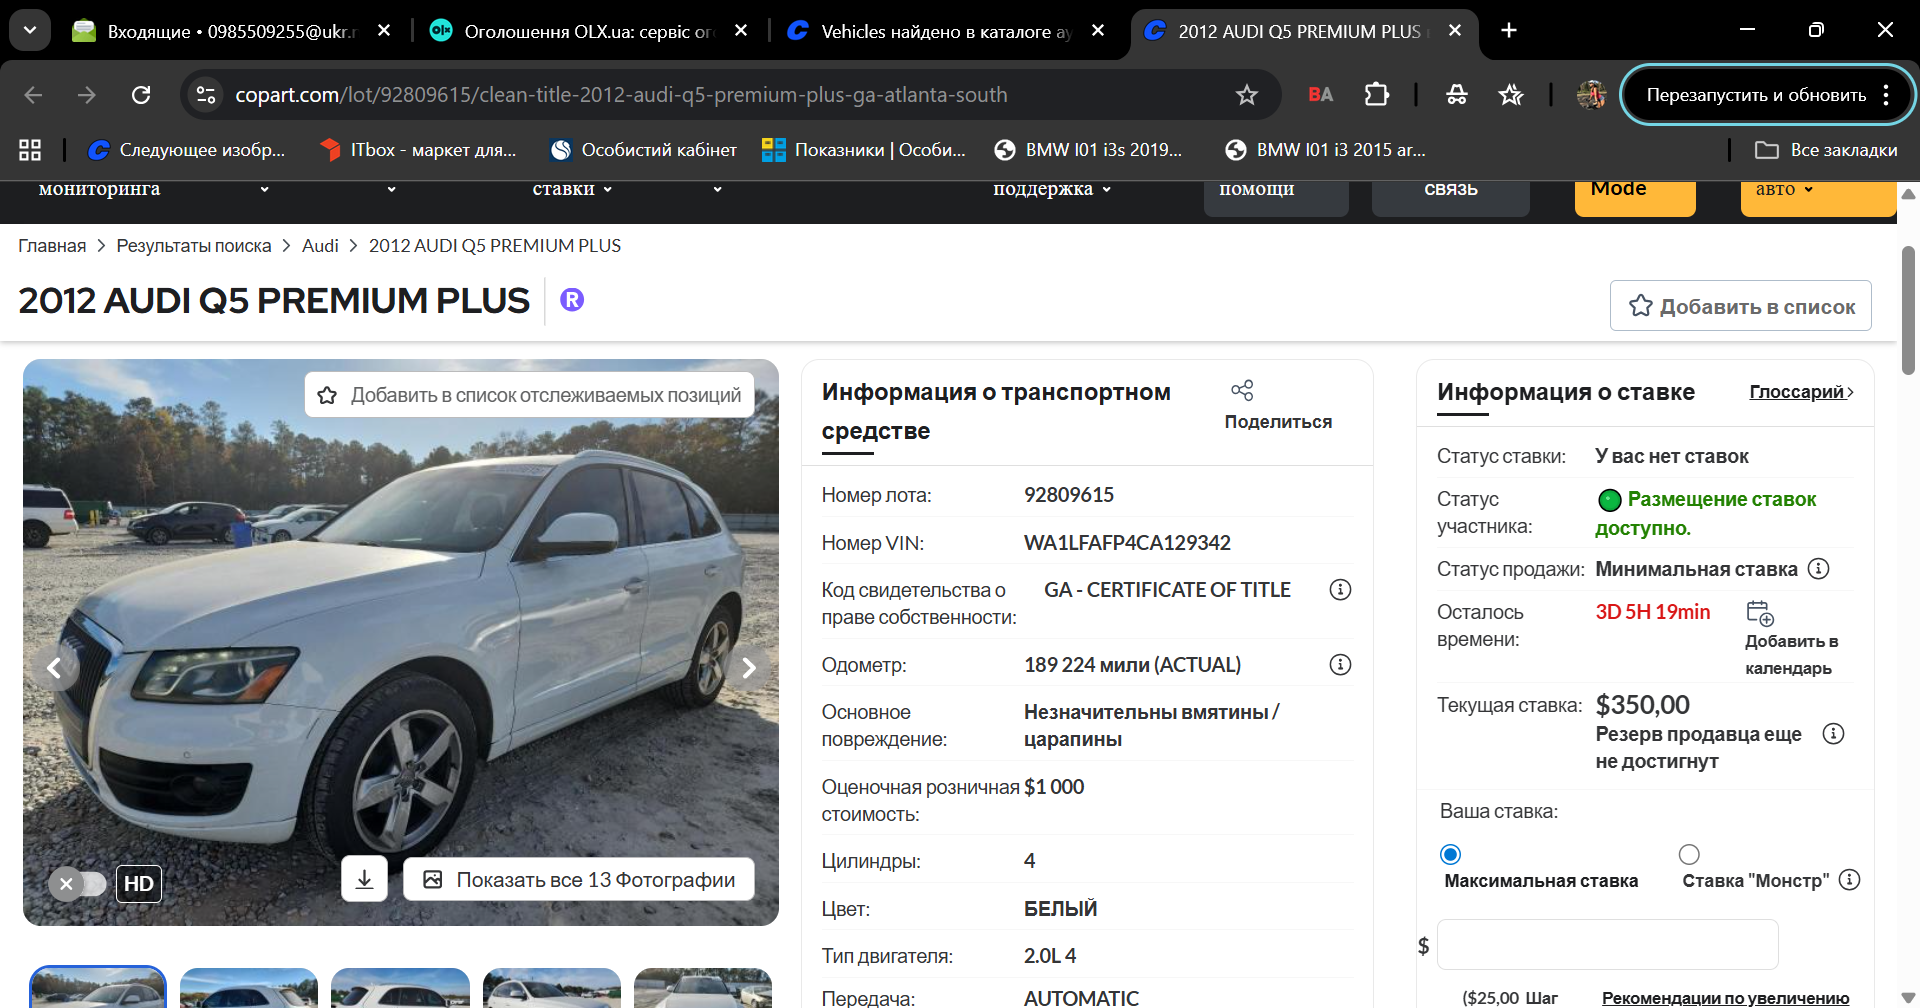This screenshot has width=1920, height=1008.
Task: Open info icon beside Минимальная ставка
Action: click(x=1819, y=569)
